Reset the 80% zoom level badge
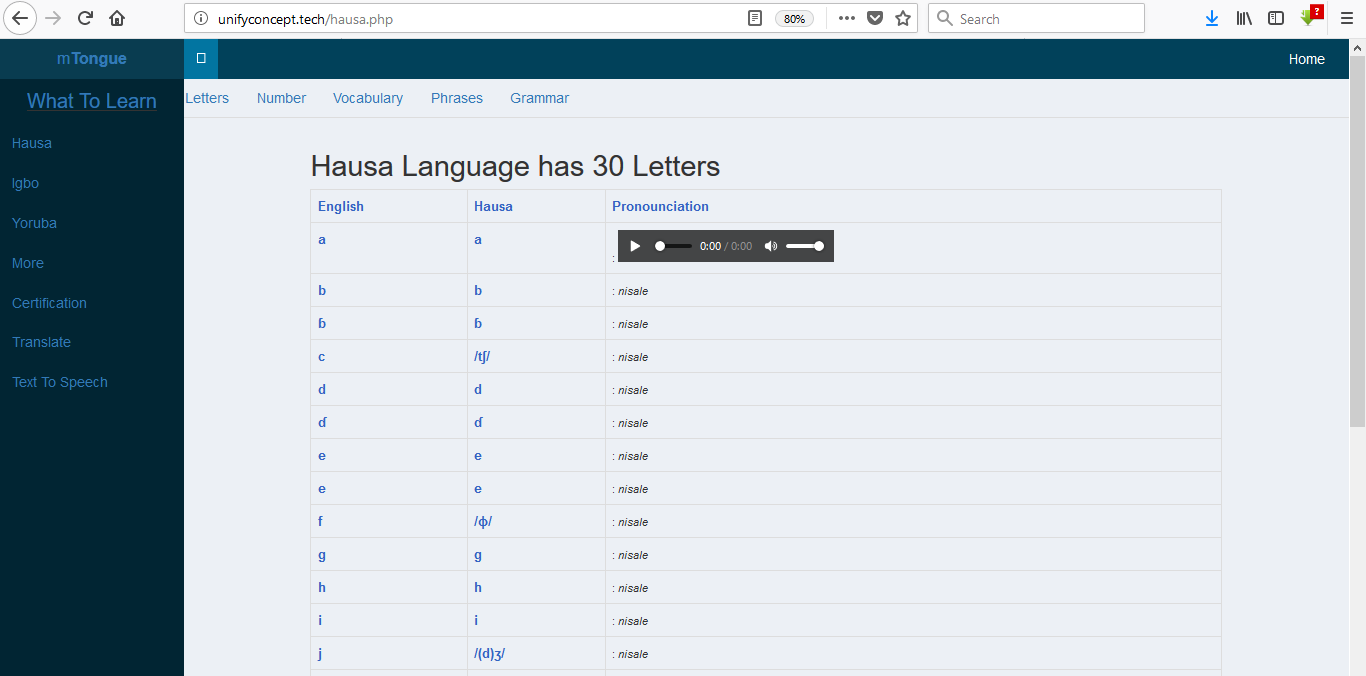 tap(794, 19)
